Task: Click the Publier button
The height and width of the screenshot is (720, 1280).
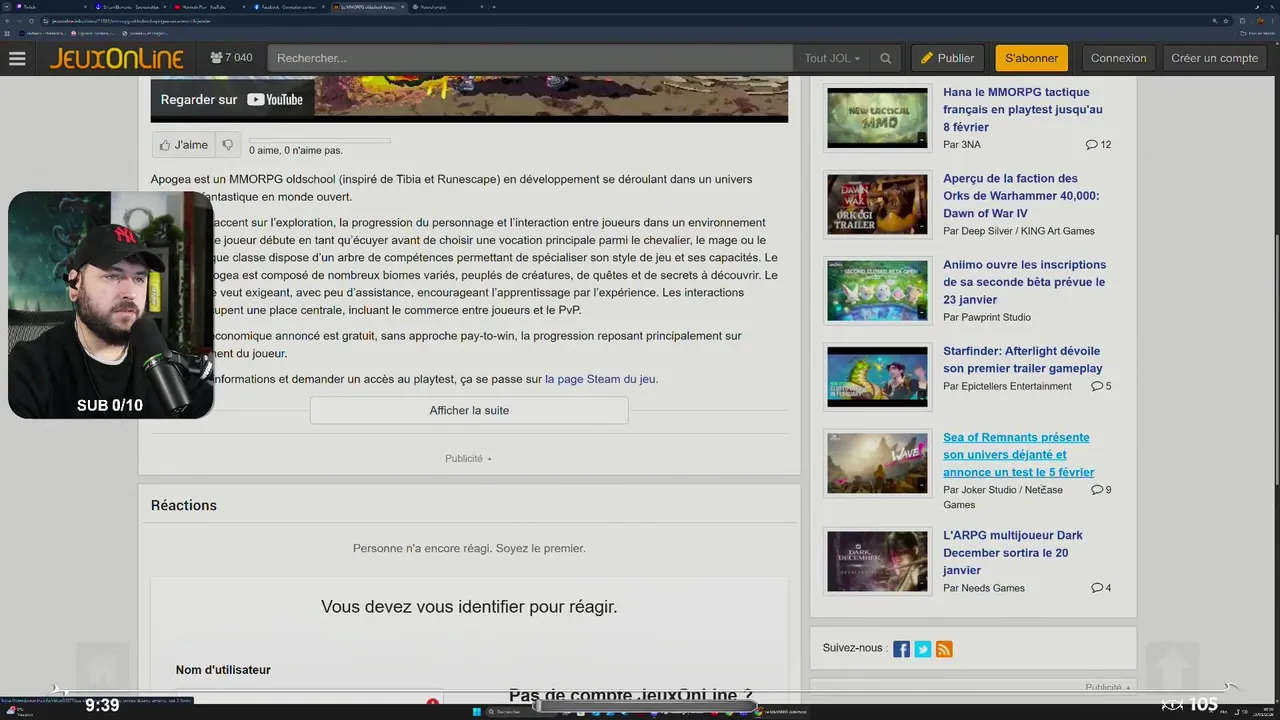Action: click(x=948, y=58)
